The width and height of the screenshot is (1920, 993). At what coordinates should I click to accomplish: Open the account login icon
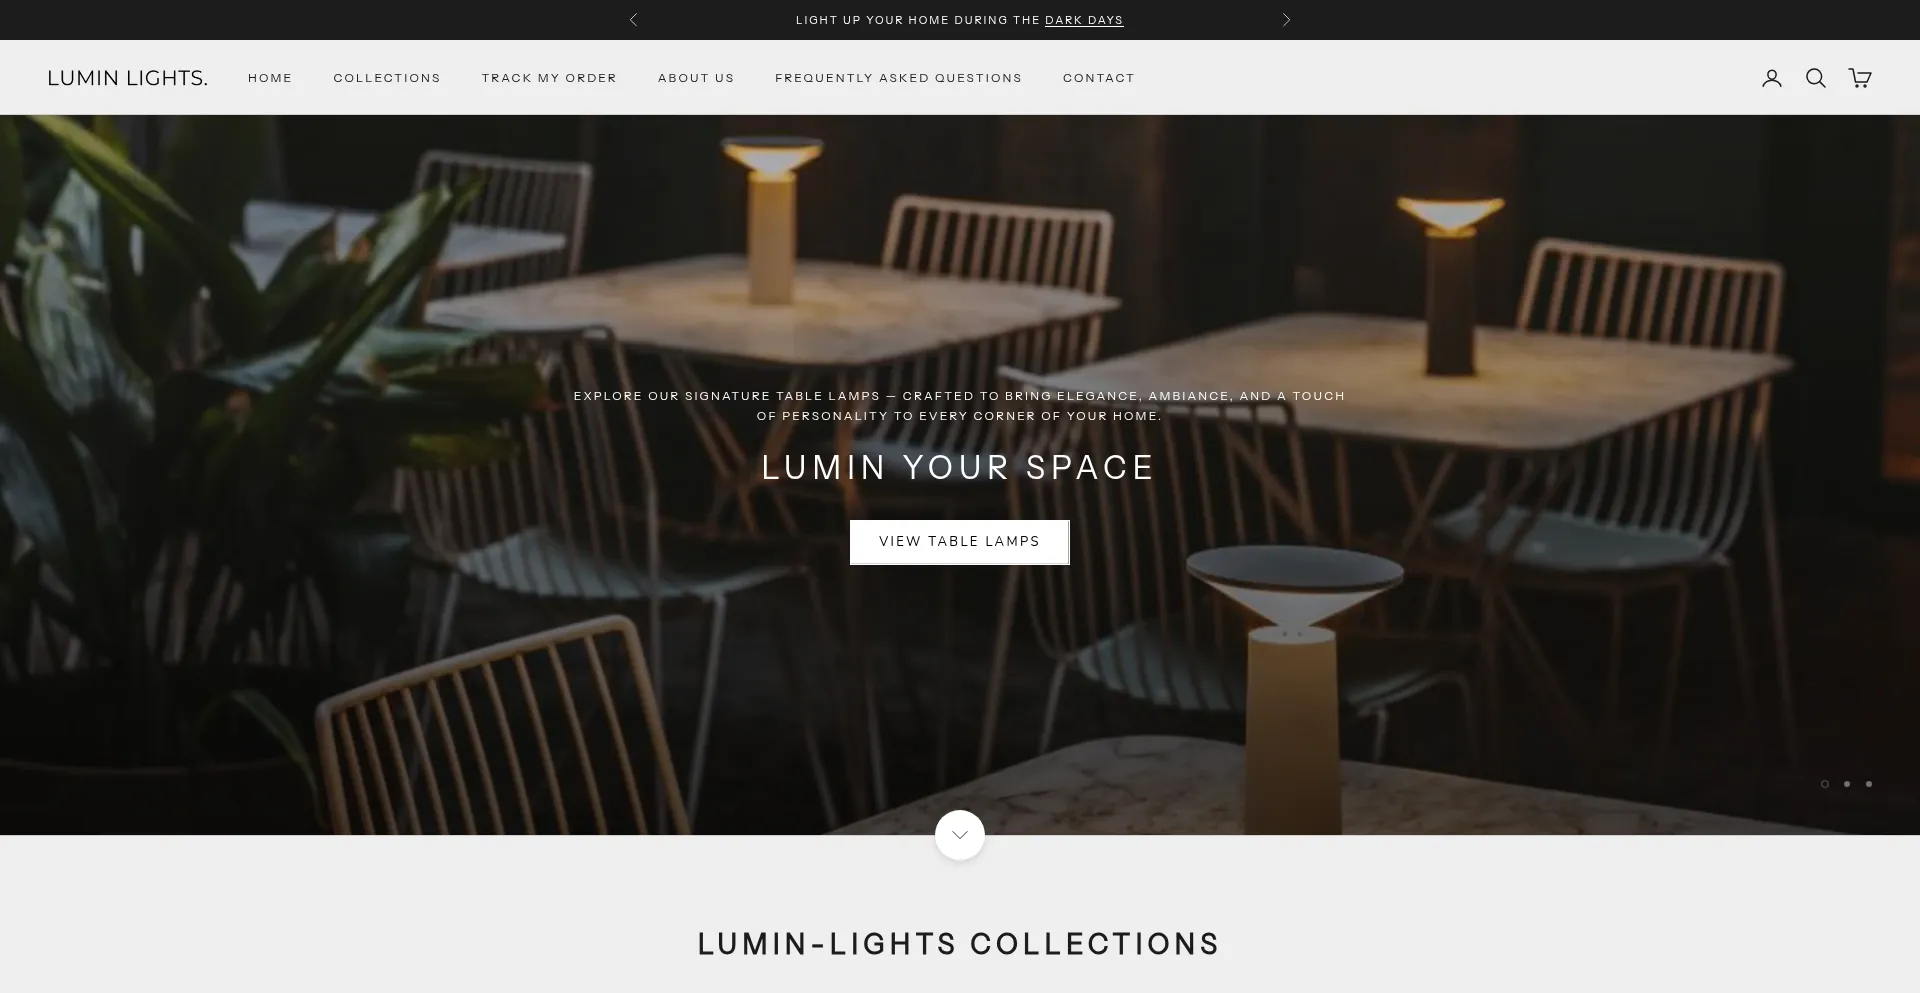tap(1772, 78)
